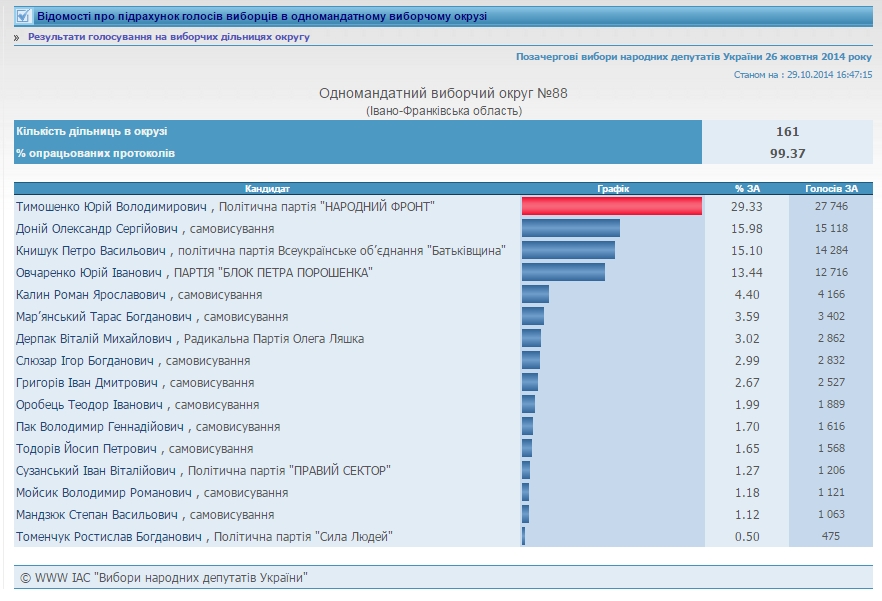Click the red bar for Тимошенко Юрій
This screenshot has height=601, width=882.
611,206
